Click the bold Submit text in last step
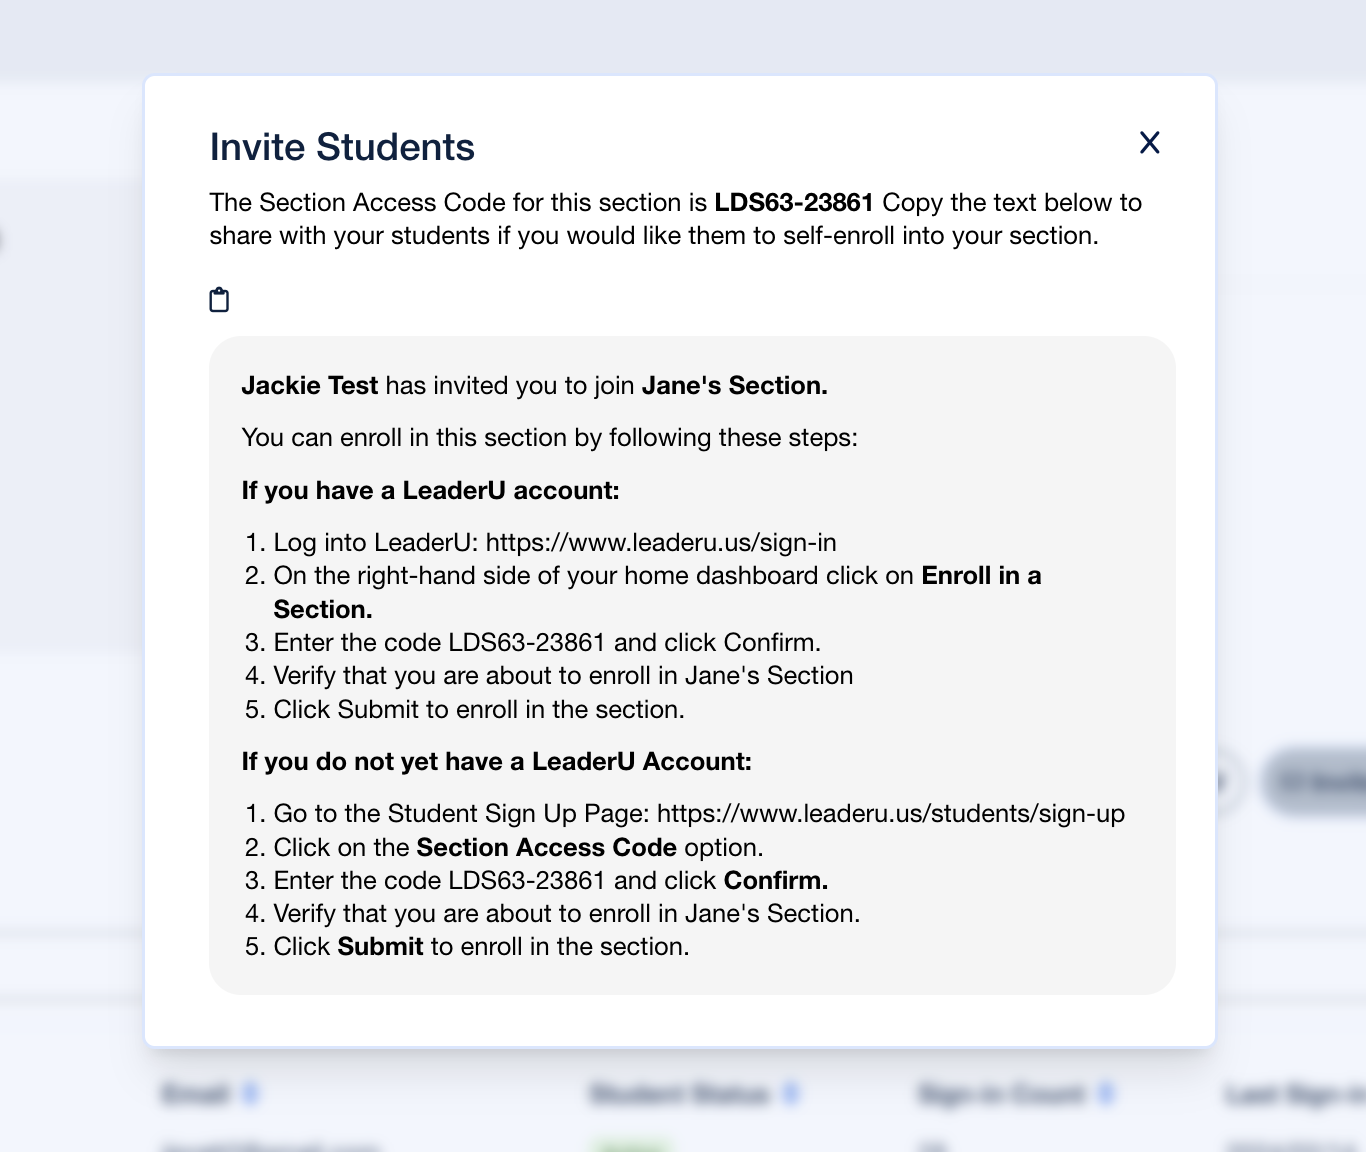1366x1152 pixels. (x=380, y=946)
